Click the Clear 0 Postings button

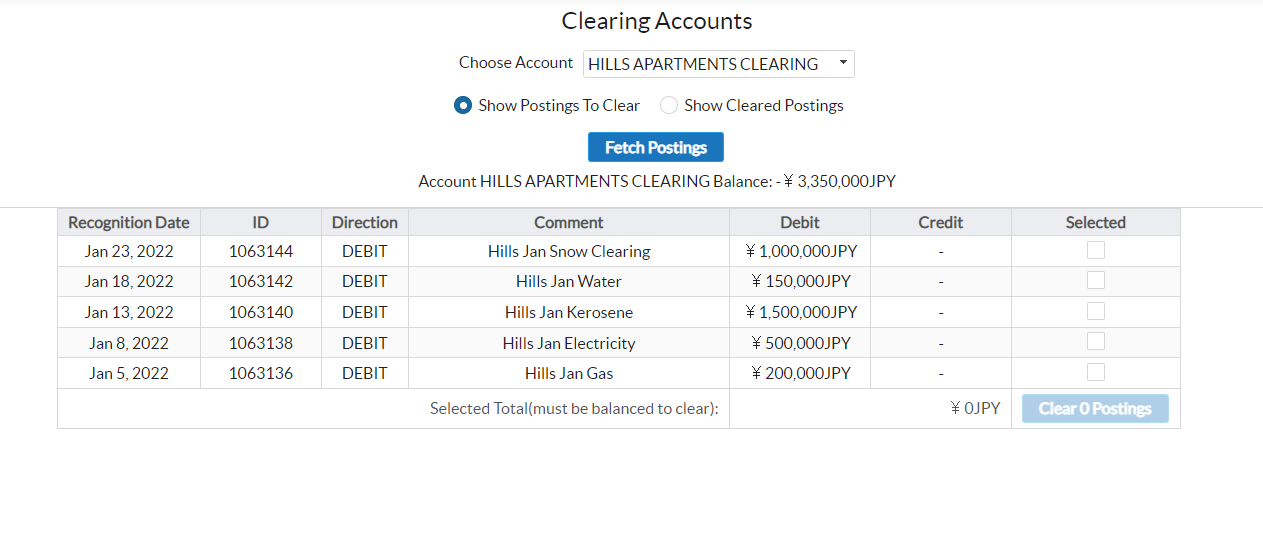[x=1094, y=408]
